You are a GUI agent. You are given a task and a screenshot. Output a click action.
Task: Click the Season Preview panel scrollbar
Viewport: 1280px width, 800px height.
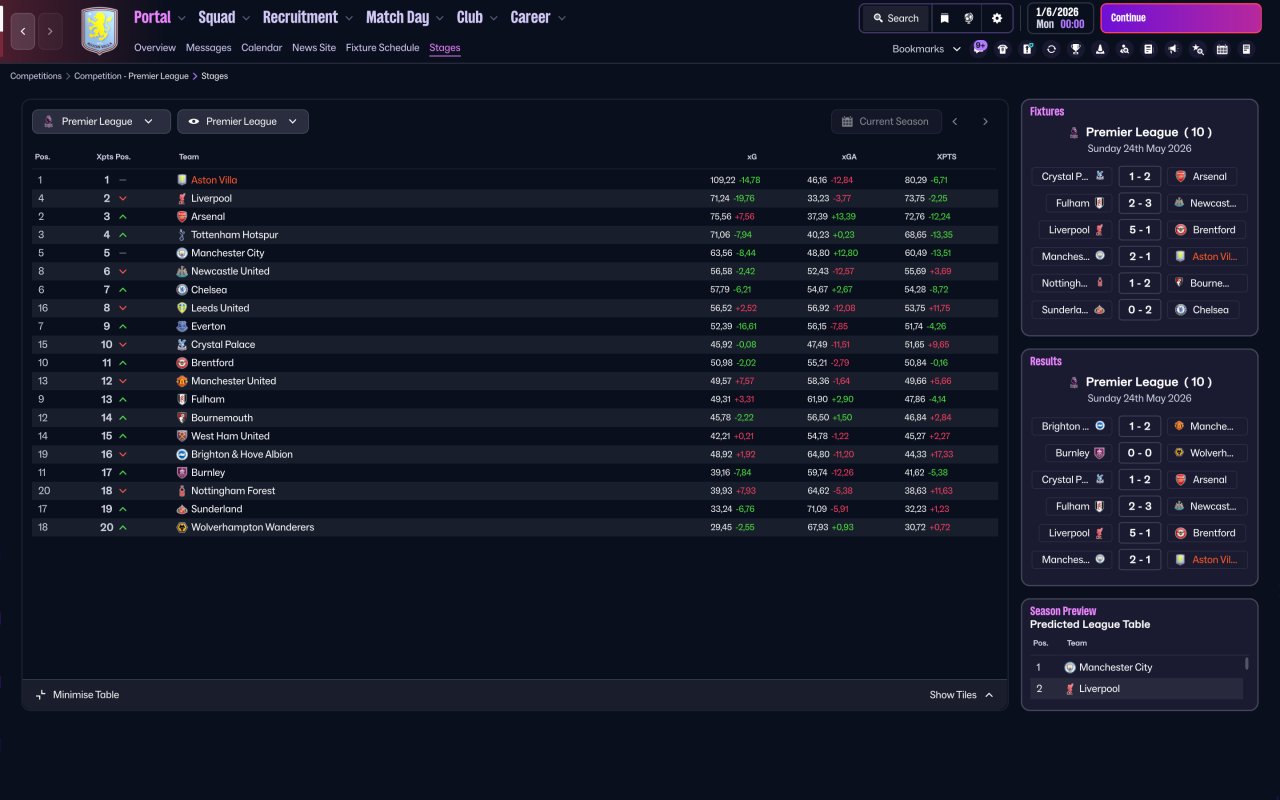click(1246, 663)
